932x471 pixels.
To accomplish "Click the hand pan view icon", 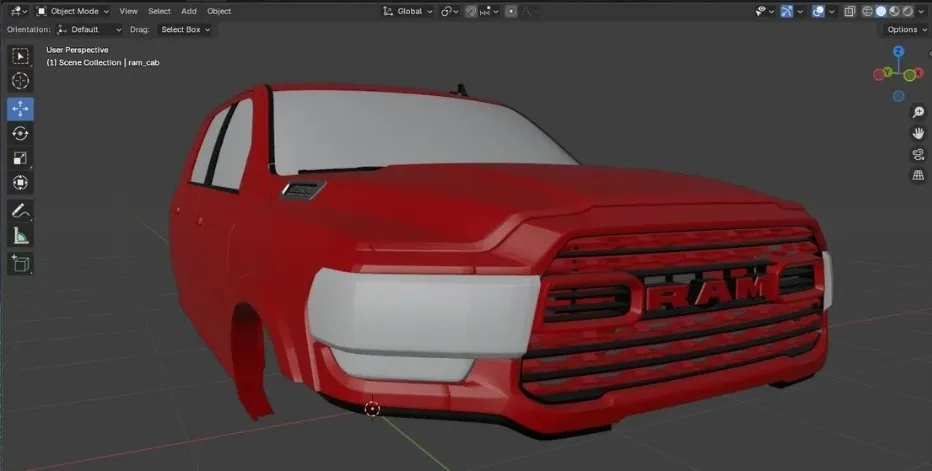I will pos(918,133).
